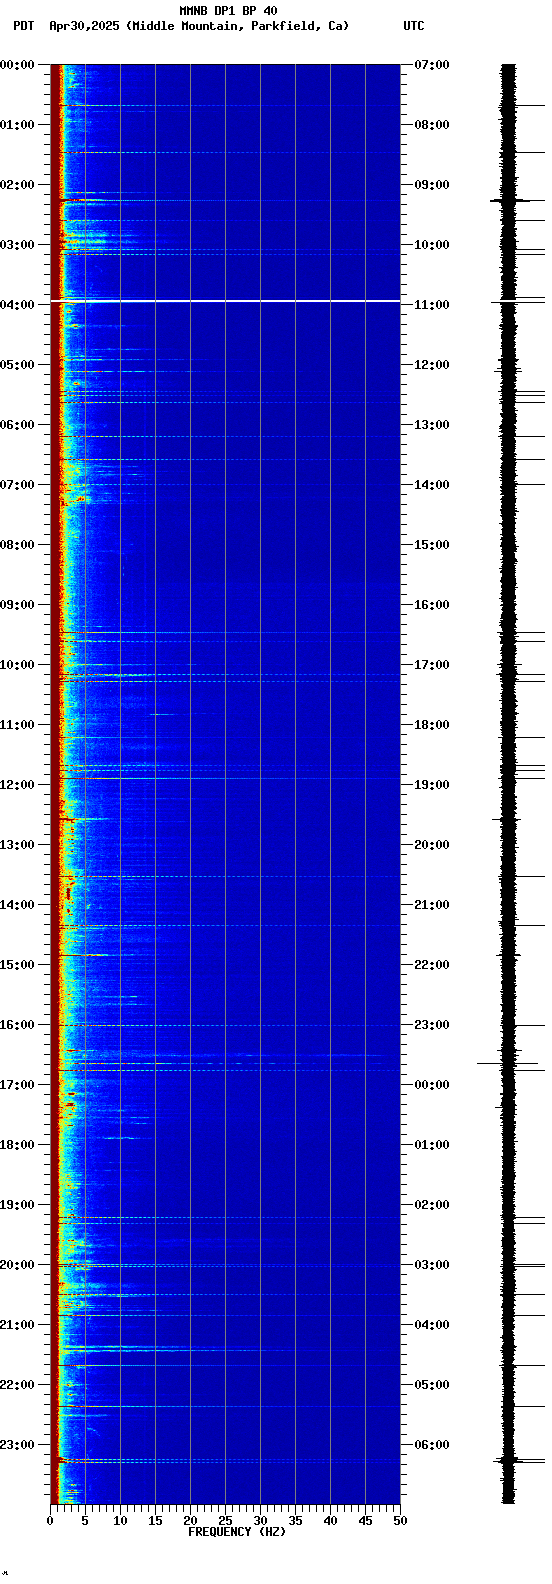This screenshot has width=552, height=1584.
Task: Click the 10 Hz frequency tick label
Action: tap(120, 1521)
